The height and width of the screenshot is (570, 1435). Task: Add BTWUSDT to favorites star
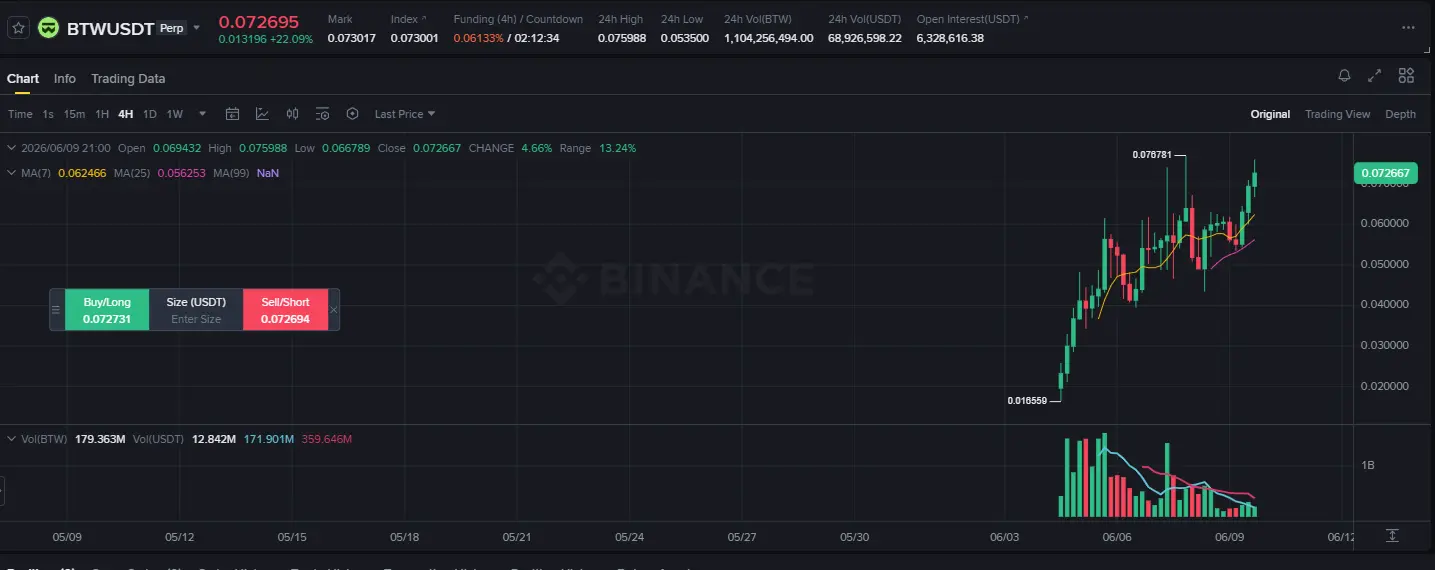point(18,28)
